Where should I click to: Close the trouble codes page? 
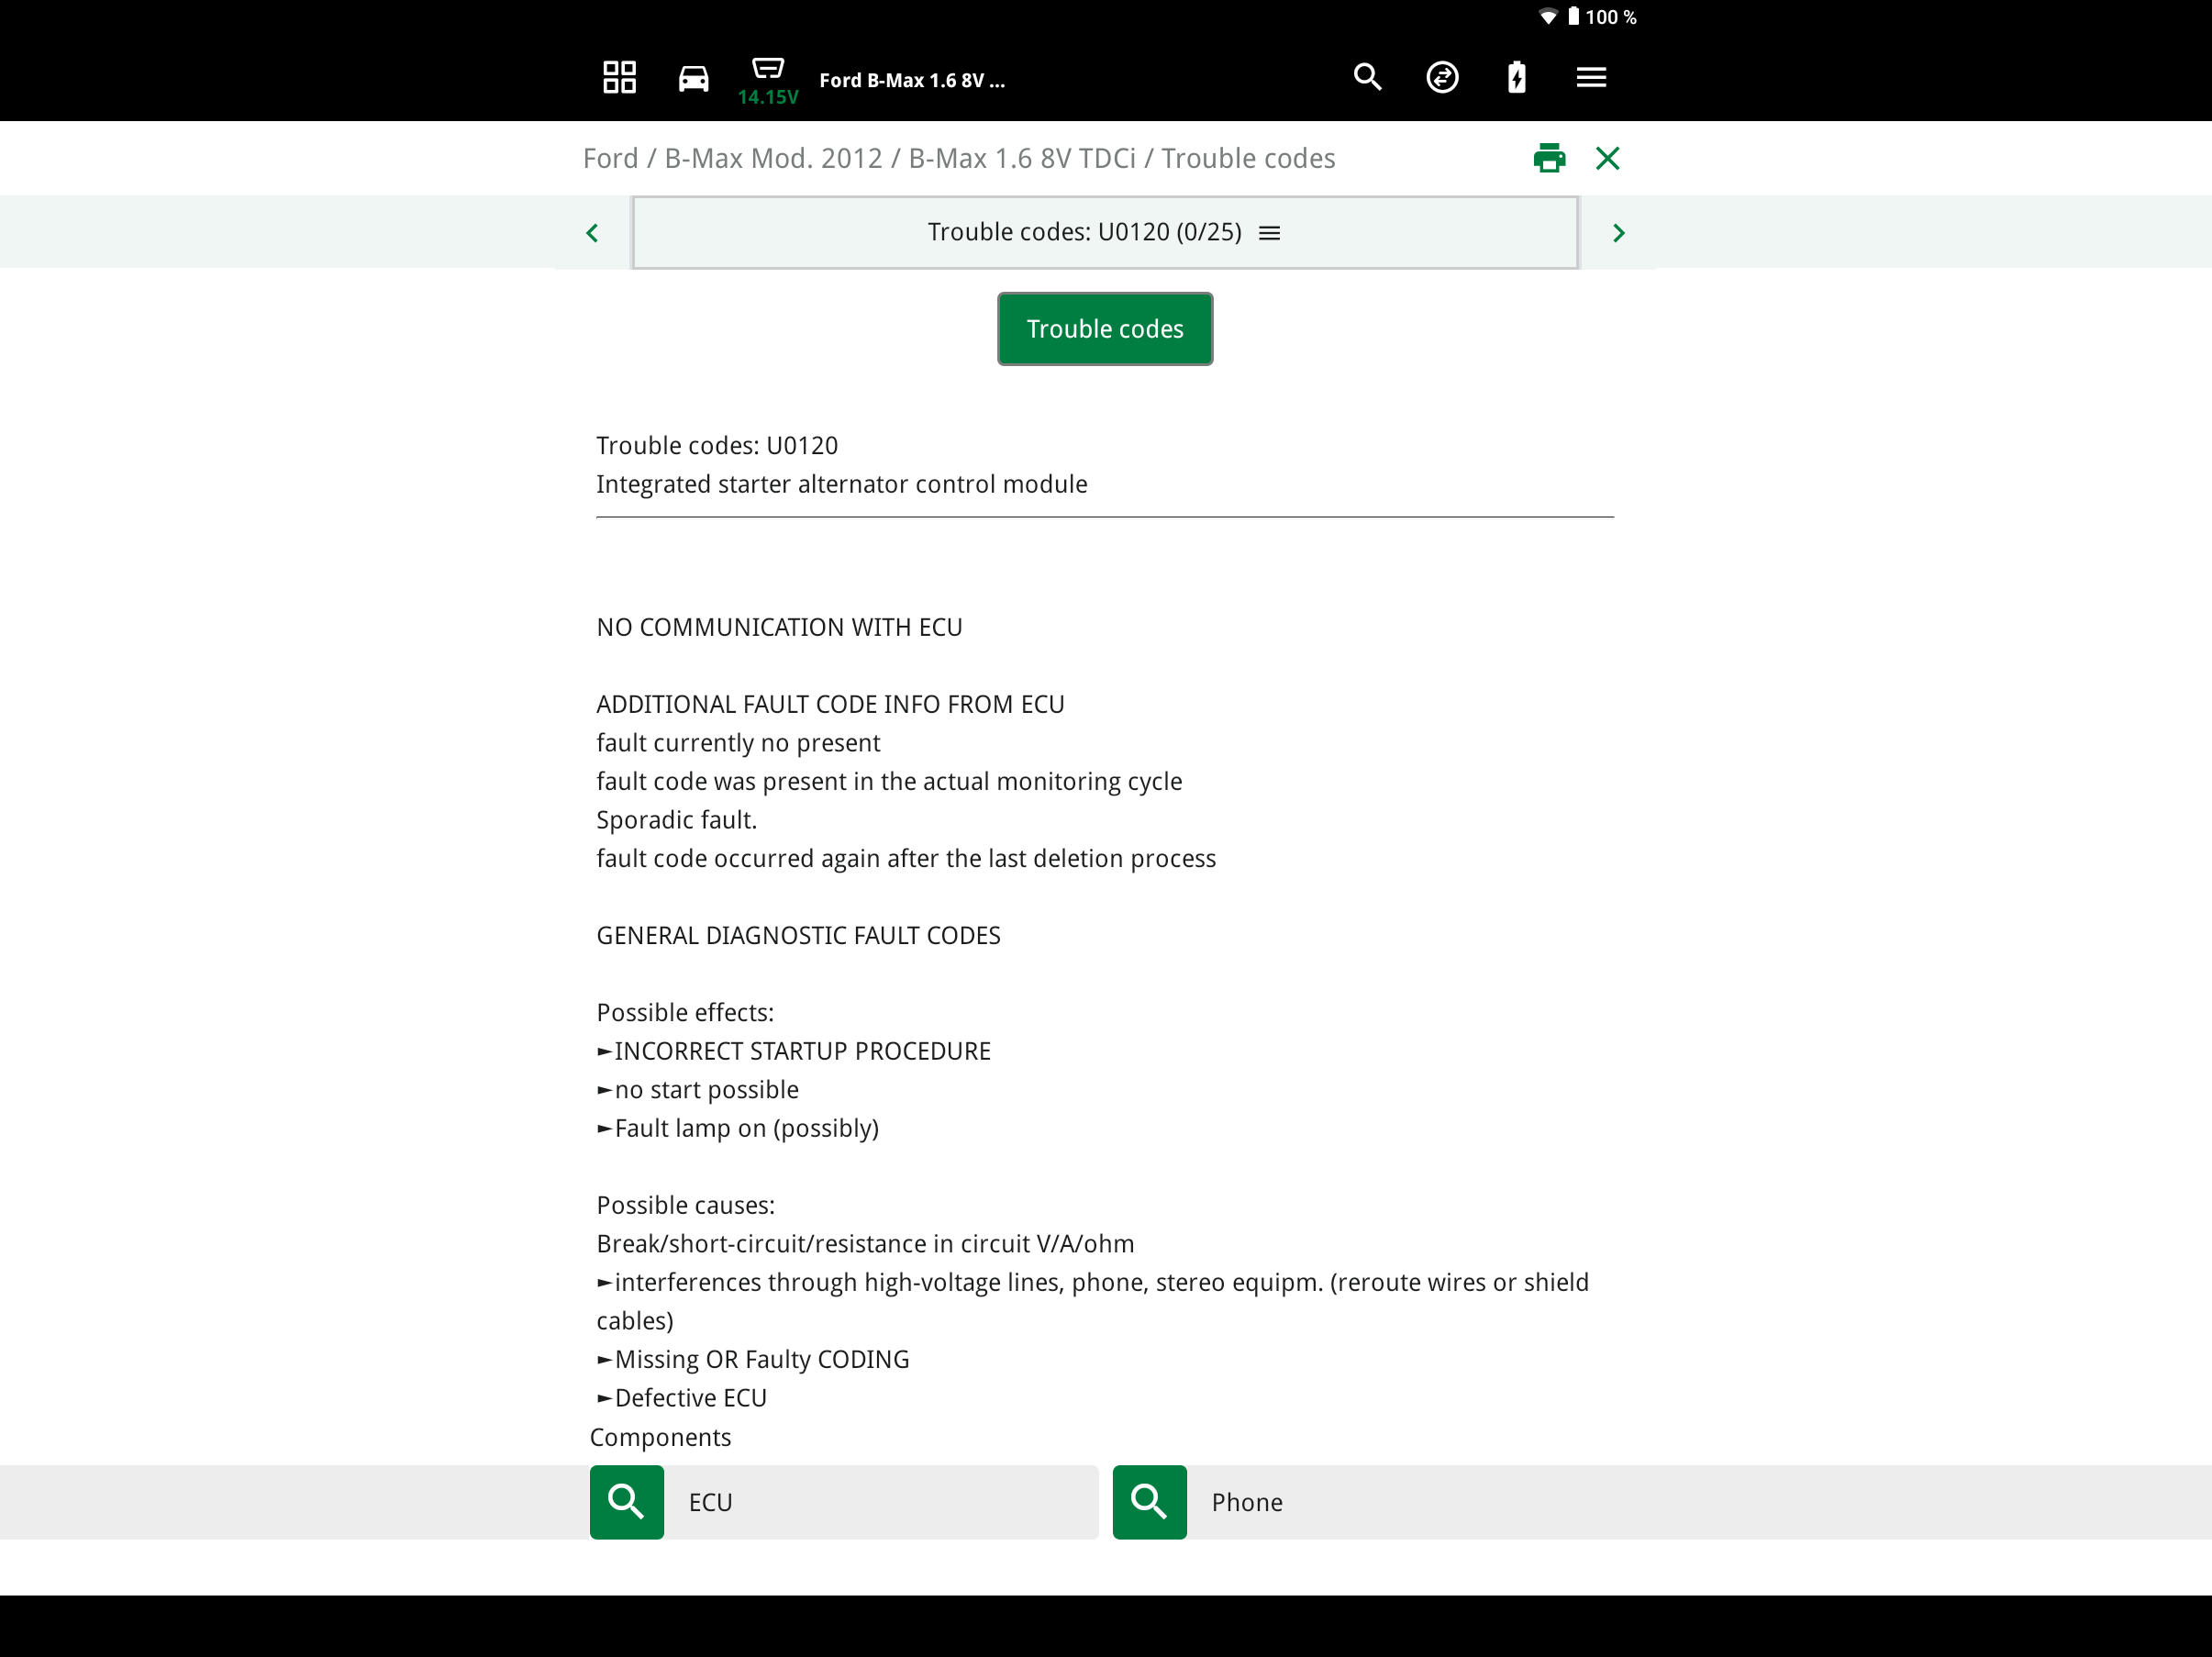pyautogui.click(x=1607, y=158)
